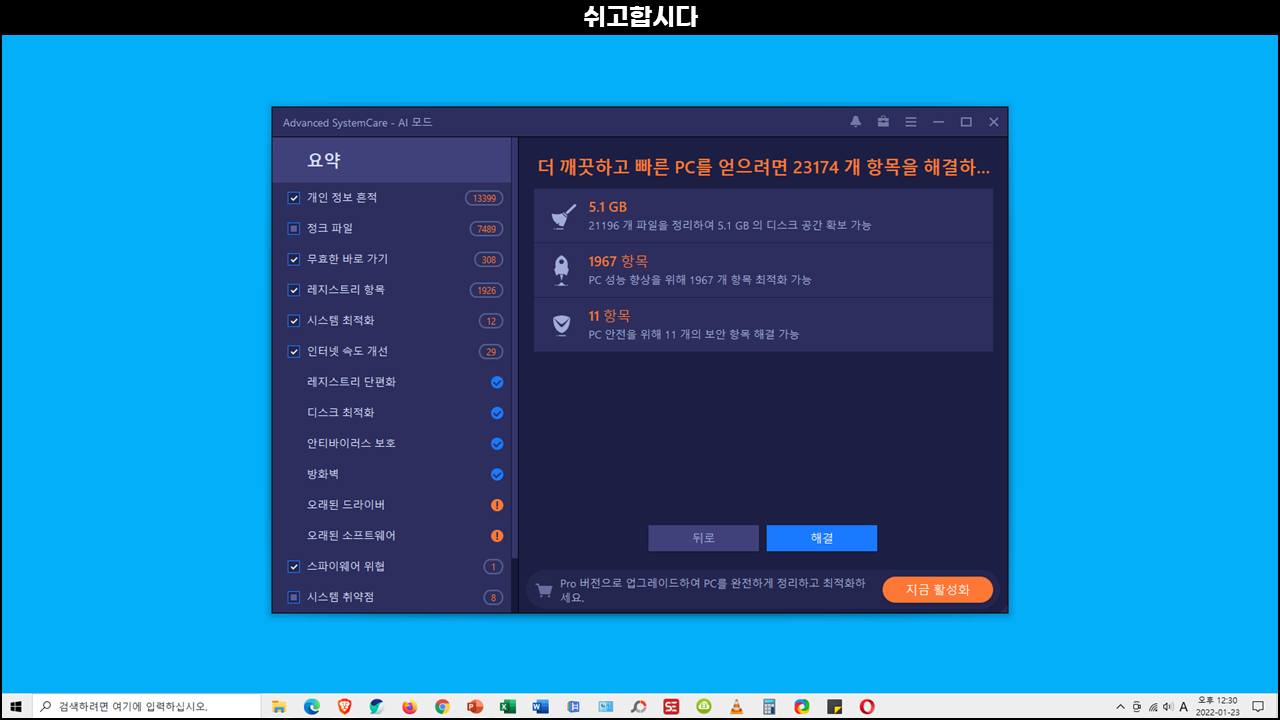1280x720 pixels.
Task: Click the orange warning icon for 오래된 소프트웨어
Action: point(497,536)
